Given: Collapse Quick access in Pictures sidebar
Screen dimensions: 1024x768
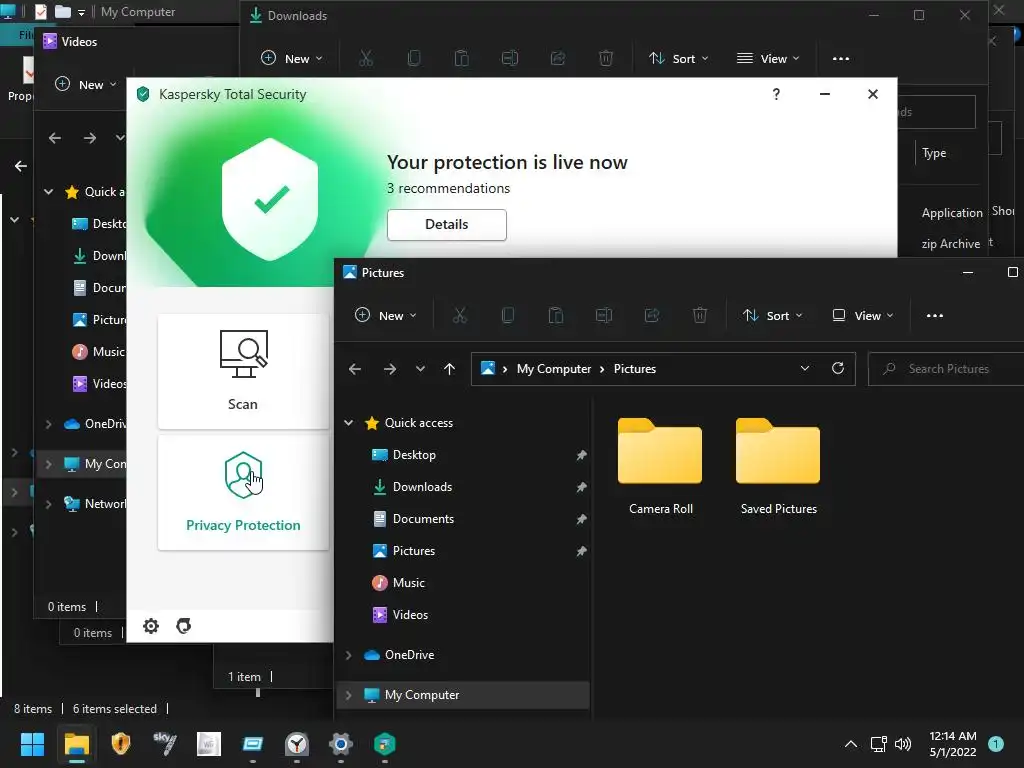Looking at the screenshot, I should [349, 423].
